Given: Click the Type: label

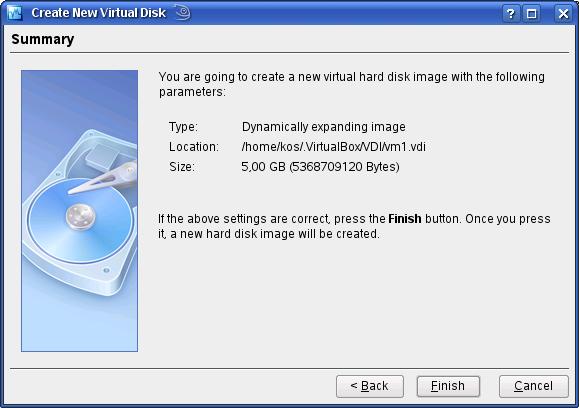Looking at the screenshot, I should click(x=183, y=127).
